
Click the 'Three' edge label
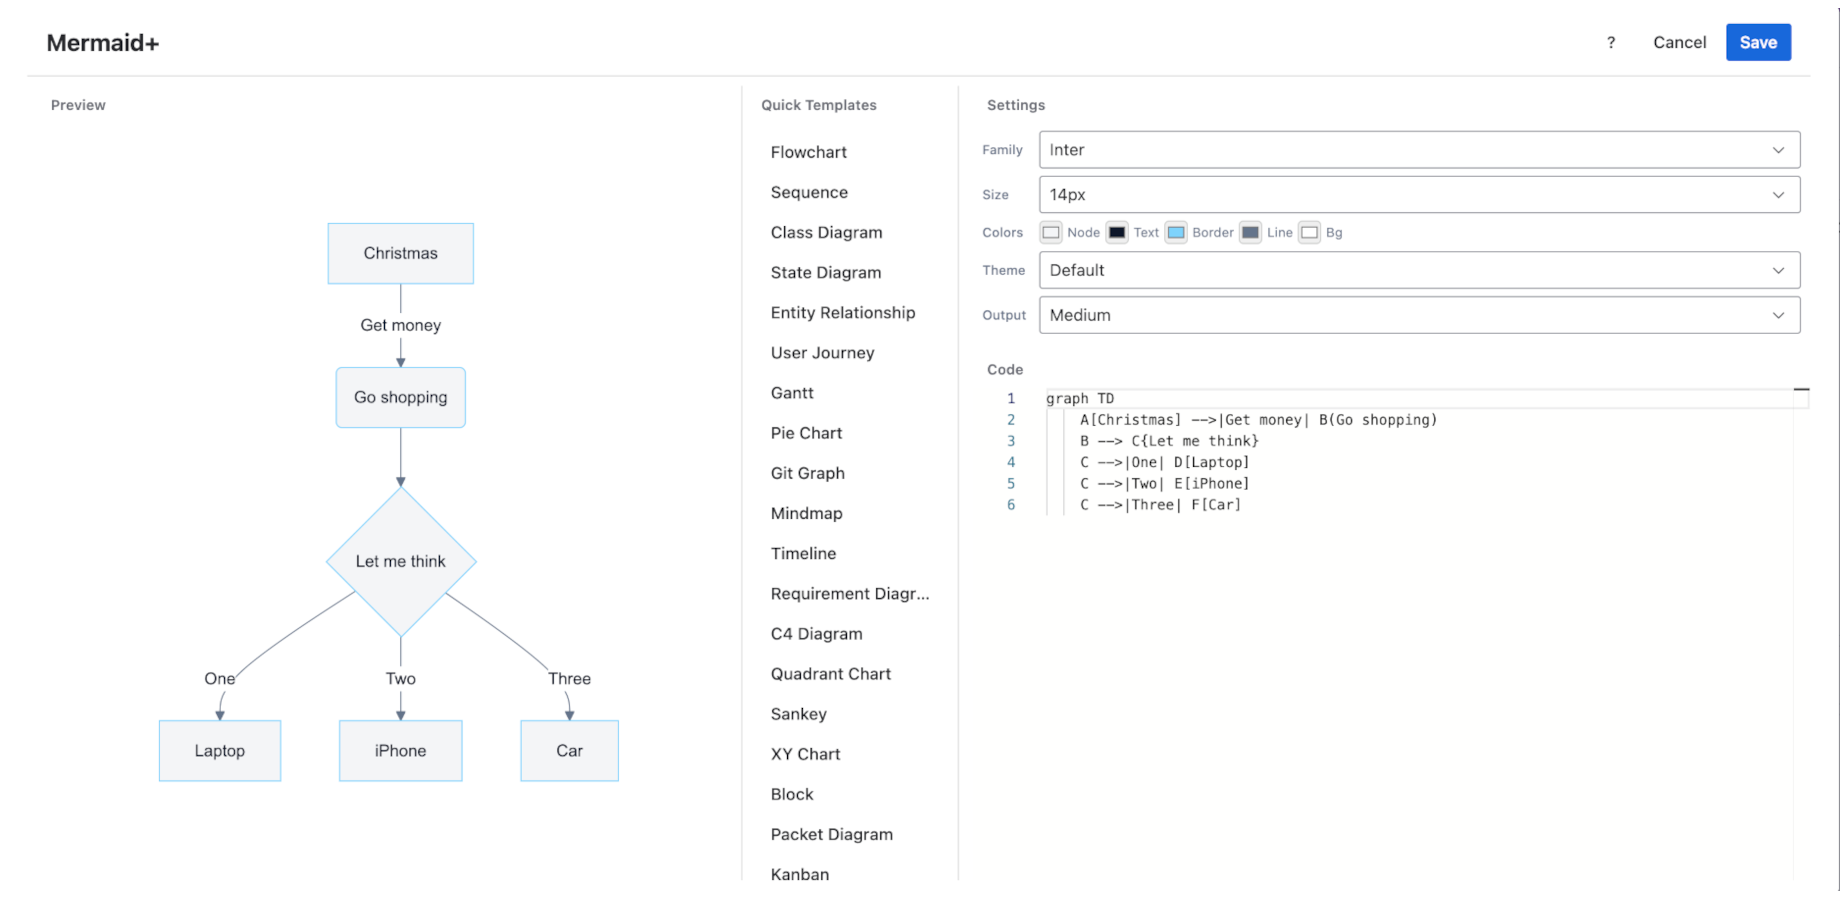[570, 679]
